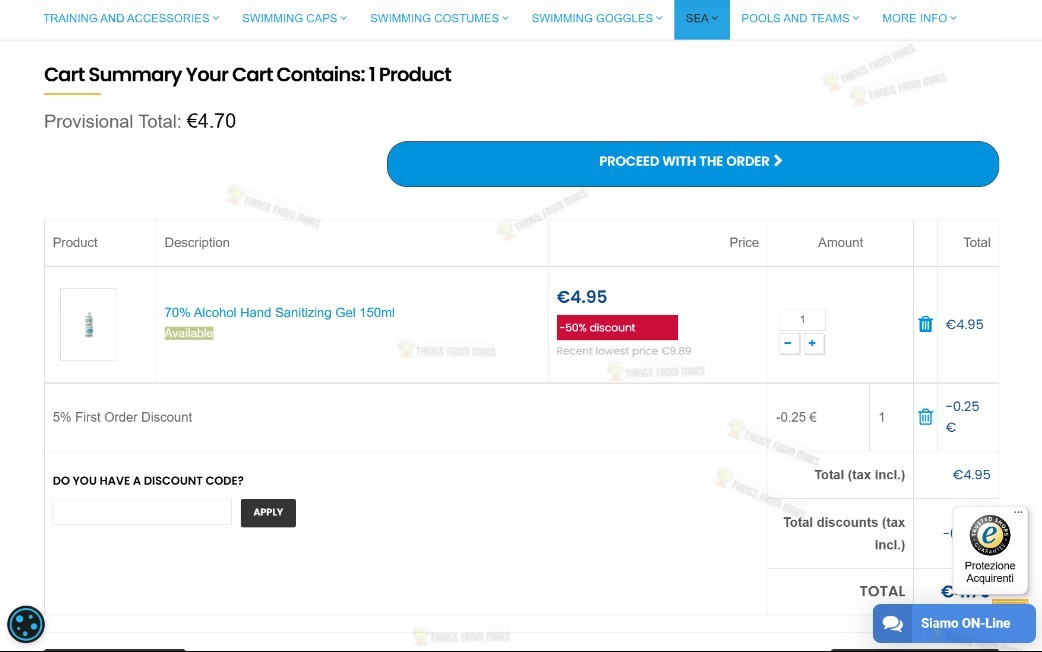Screen dimensions: 1042x652
Task: Focus the quantity input field
Action: click(x=802, y=320)
